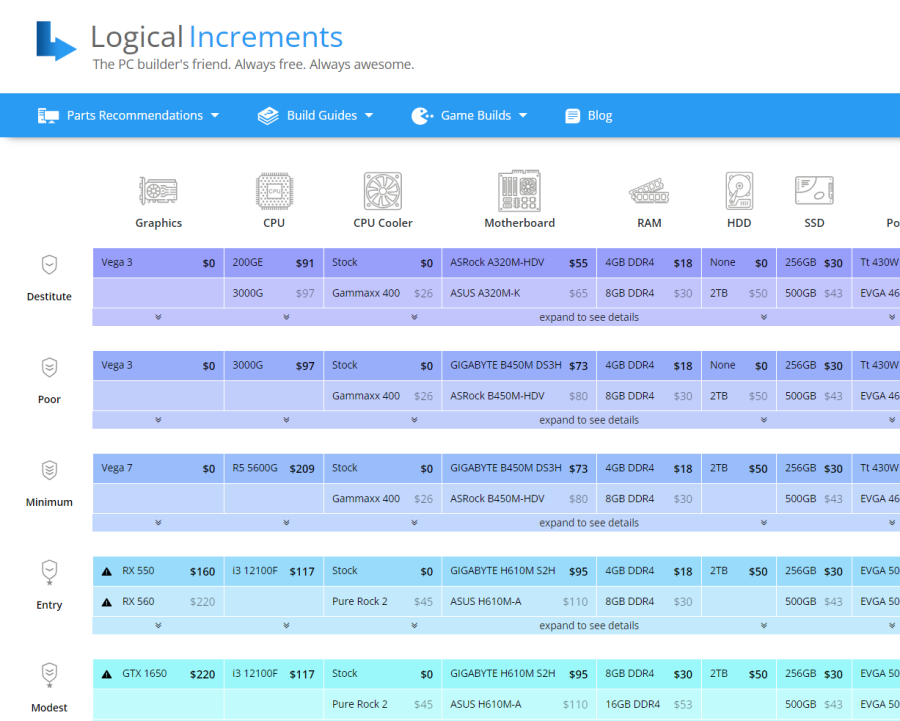Click the site tagline under the logo
900x721 pixels.
point(253,64)
